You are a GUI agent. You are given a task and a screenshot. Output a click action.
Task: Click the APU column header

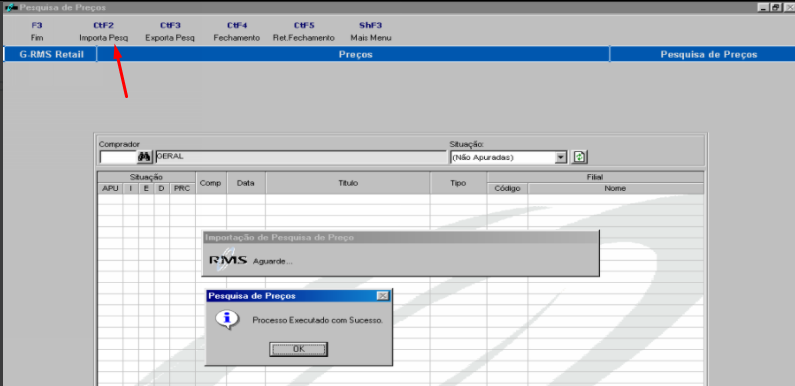click(110, 188)
